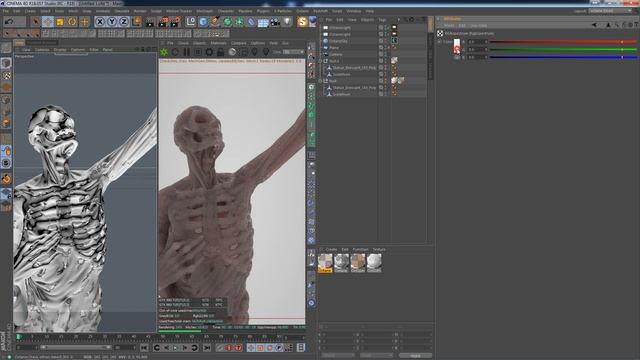Toggle the X axis lock
The width and height of the screenshot is (640, 360).
100,22
